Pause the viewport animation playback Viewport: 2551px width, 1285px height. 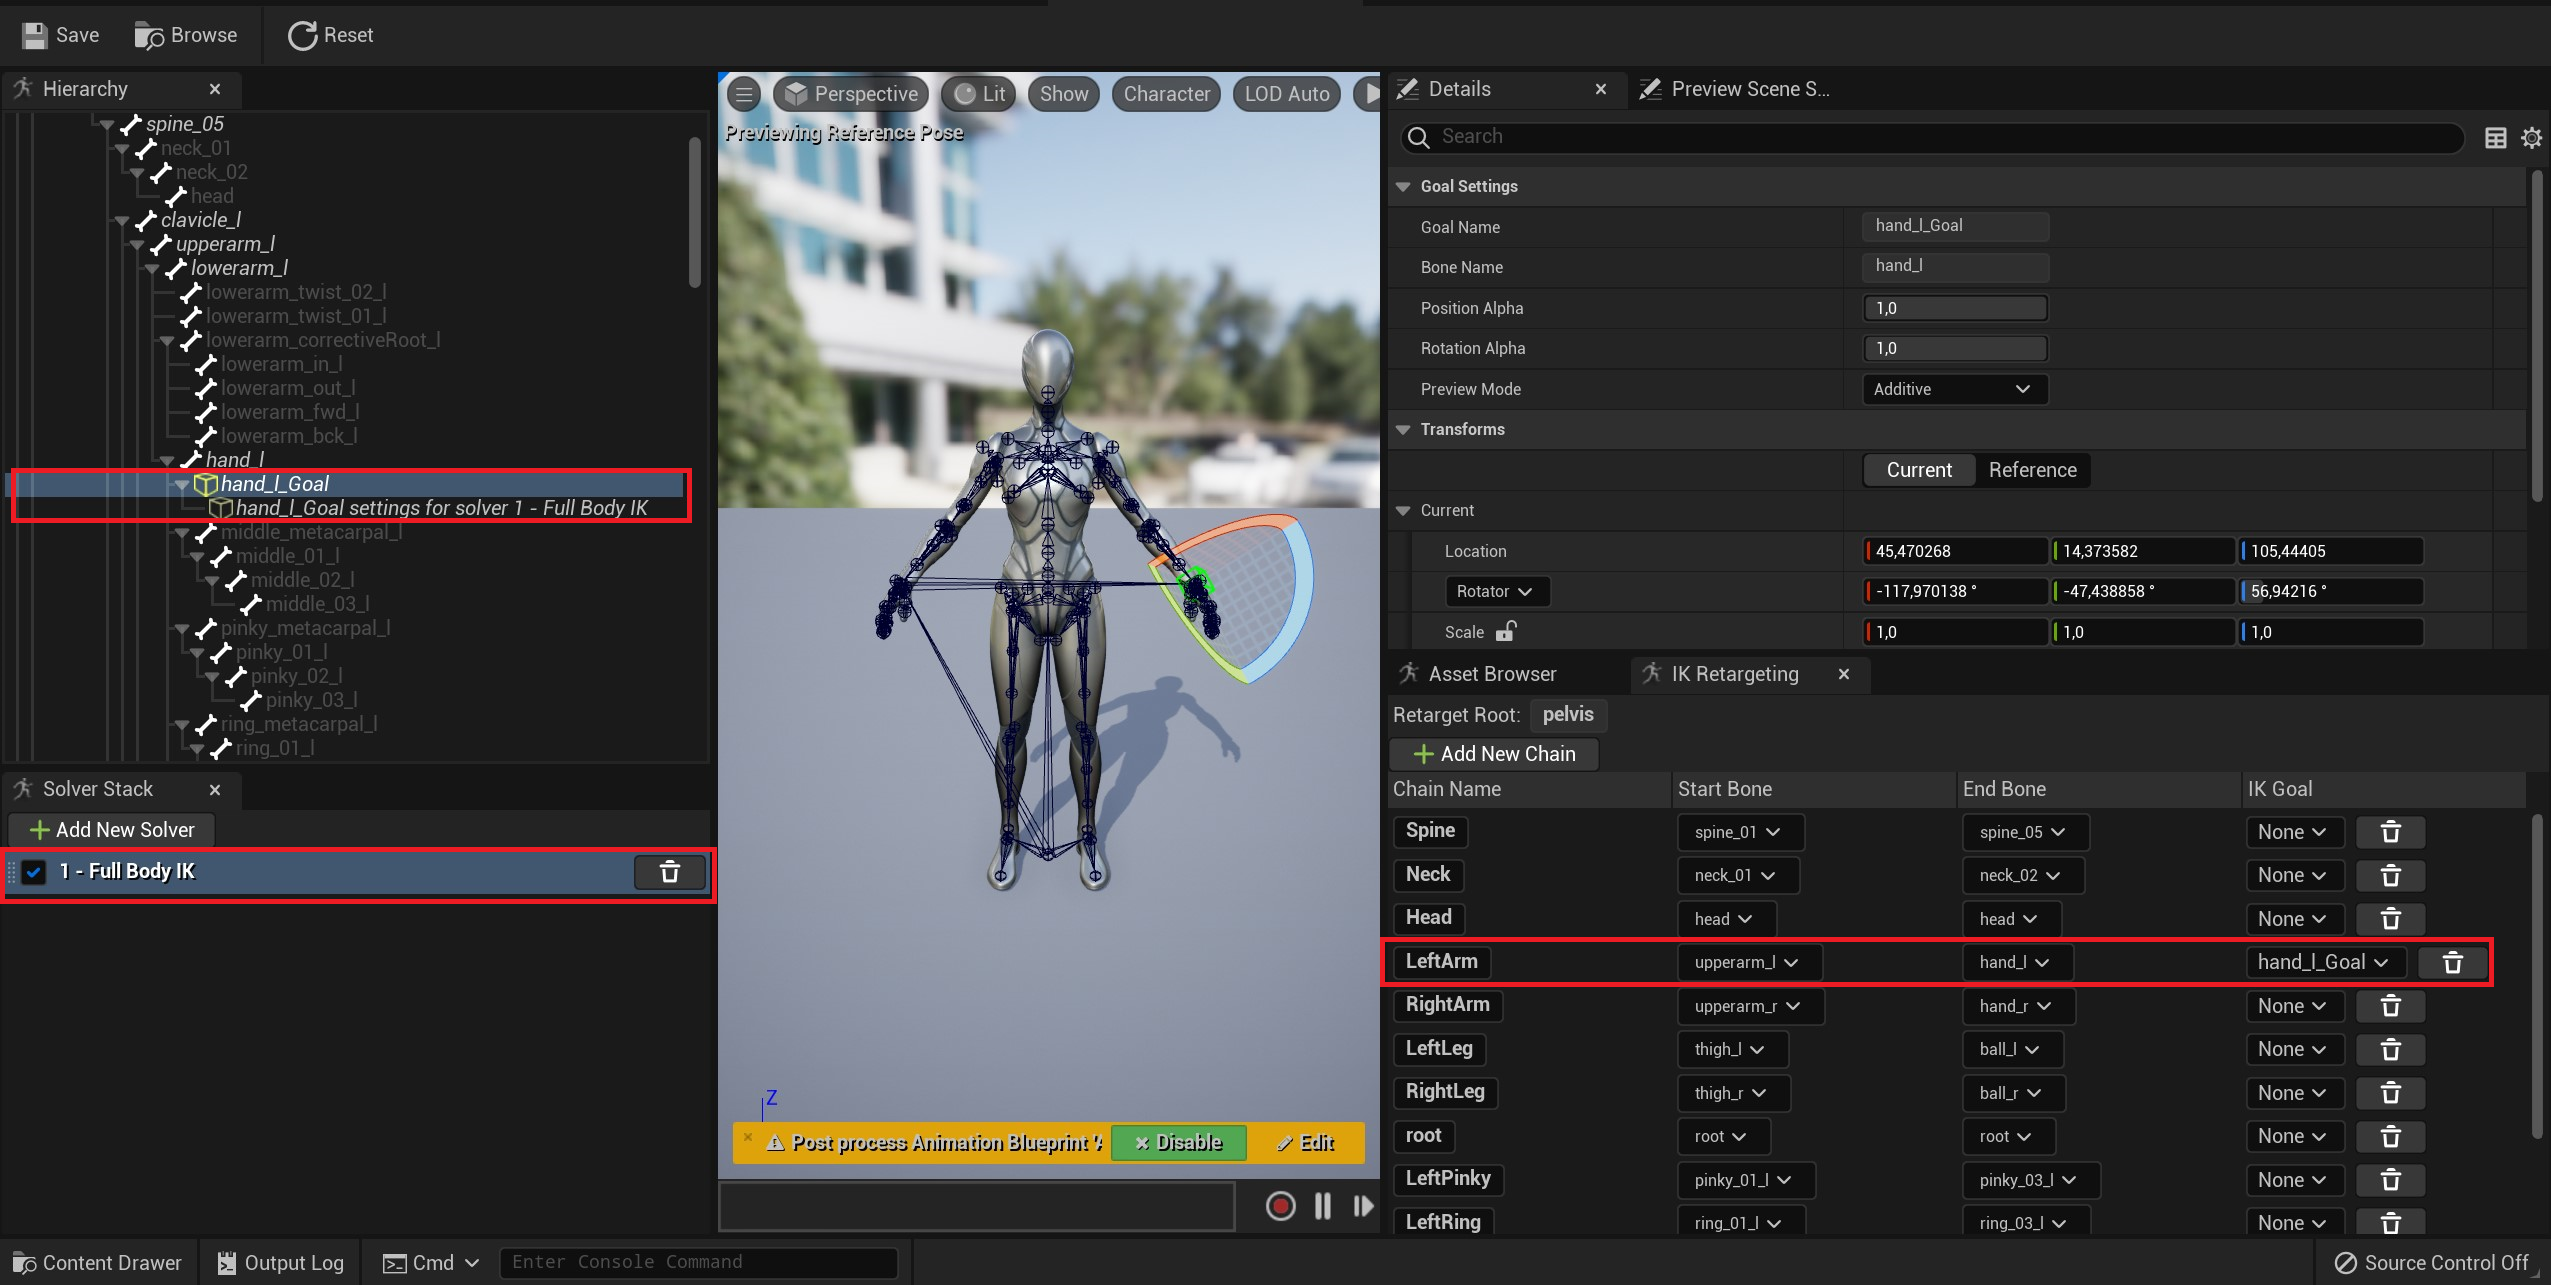click(1322, 1206)
